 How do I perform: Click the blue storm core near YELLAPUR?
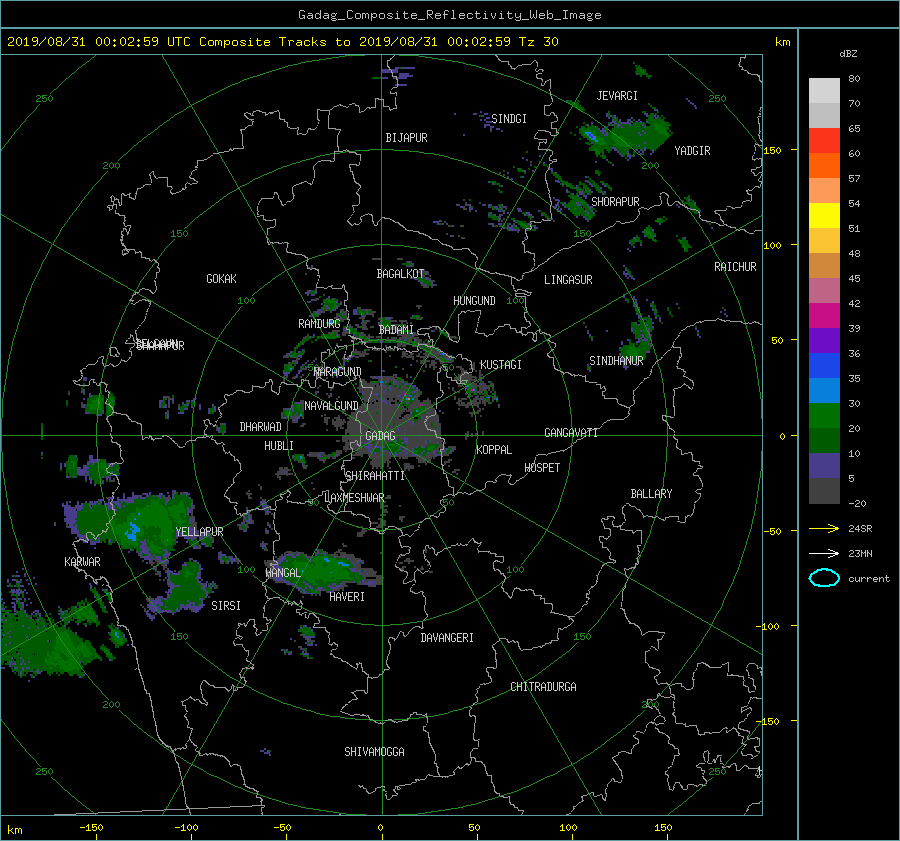point(133,531)
